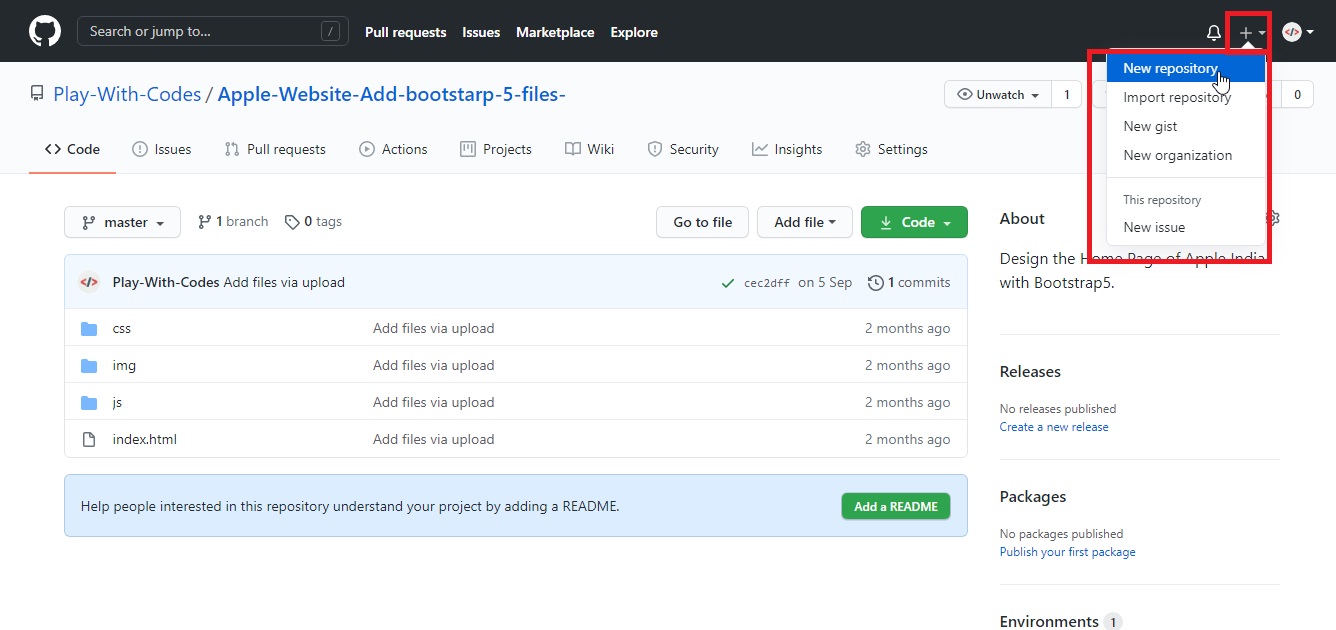Click "2 months ago" in the index.html row
1336x630 pixels.
pyautogui.click(x=908, y=439)
